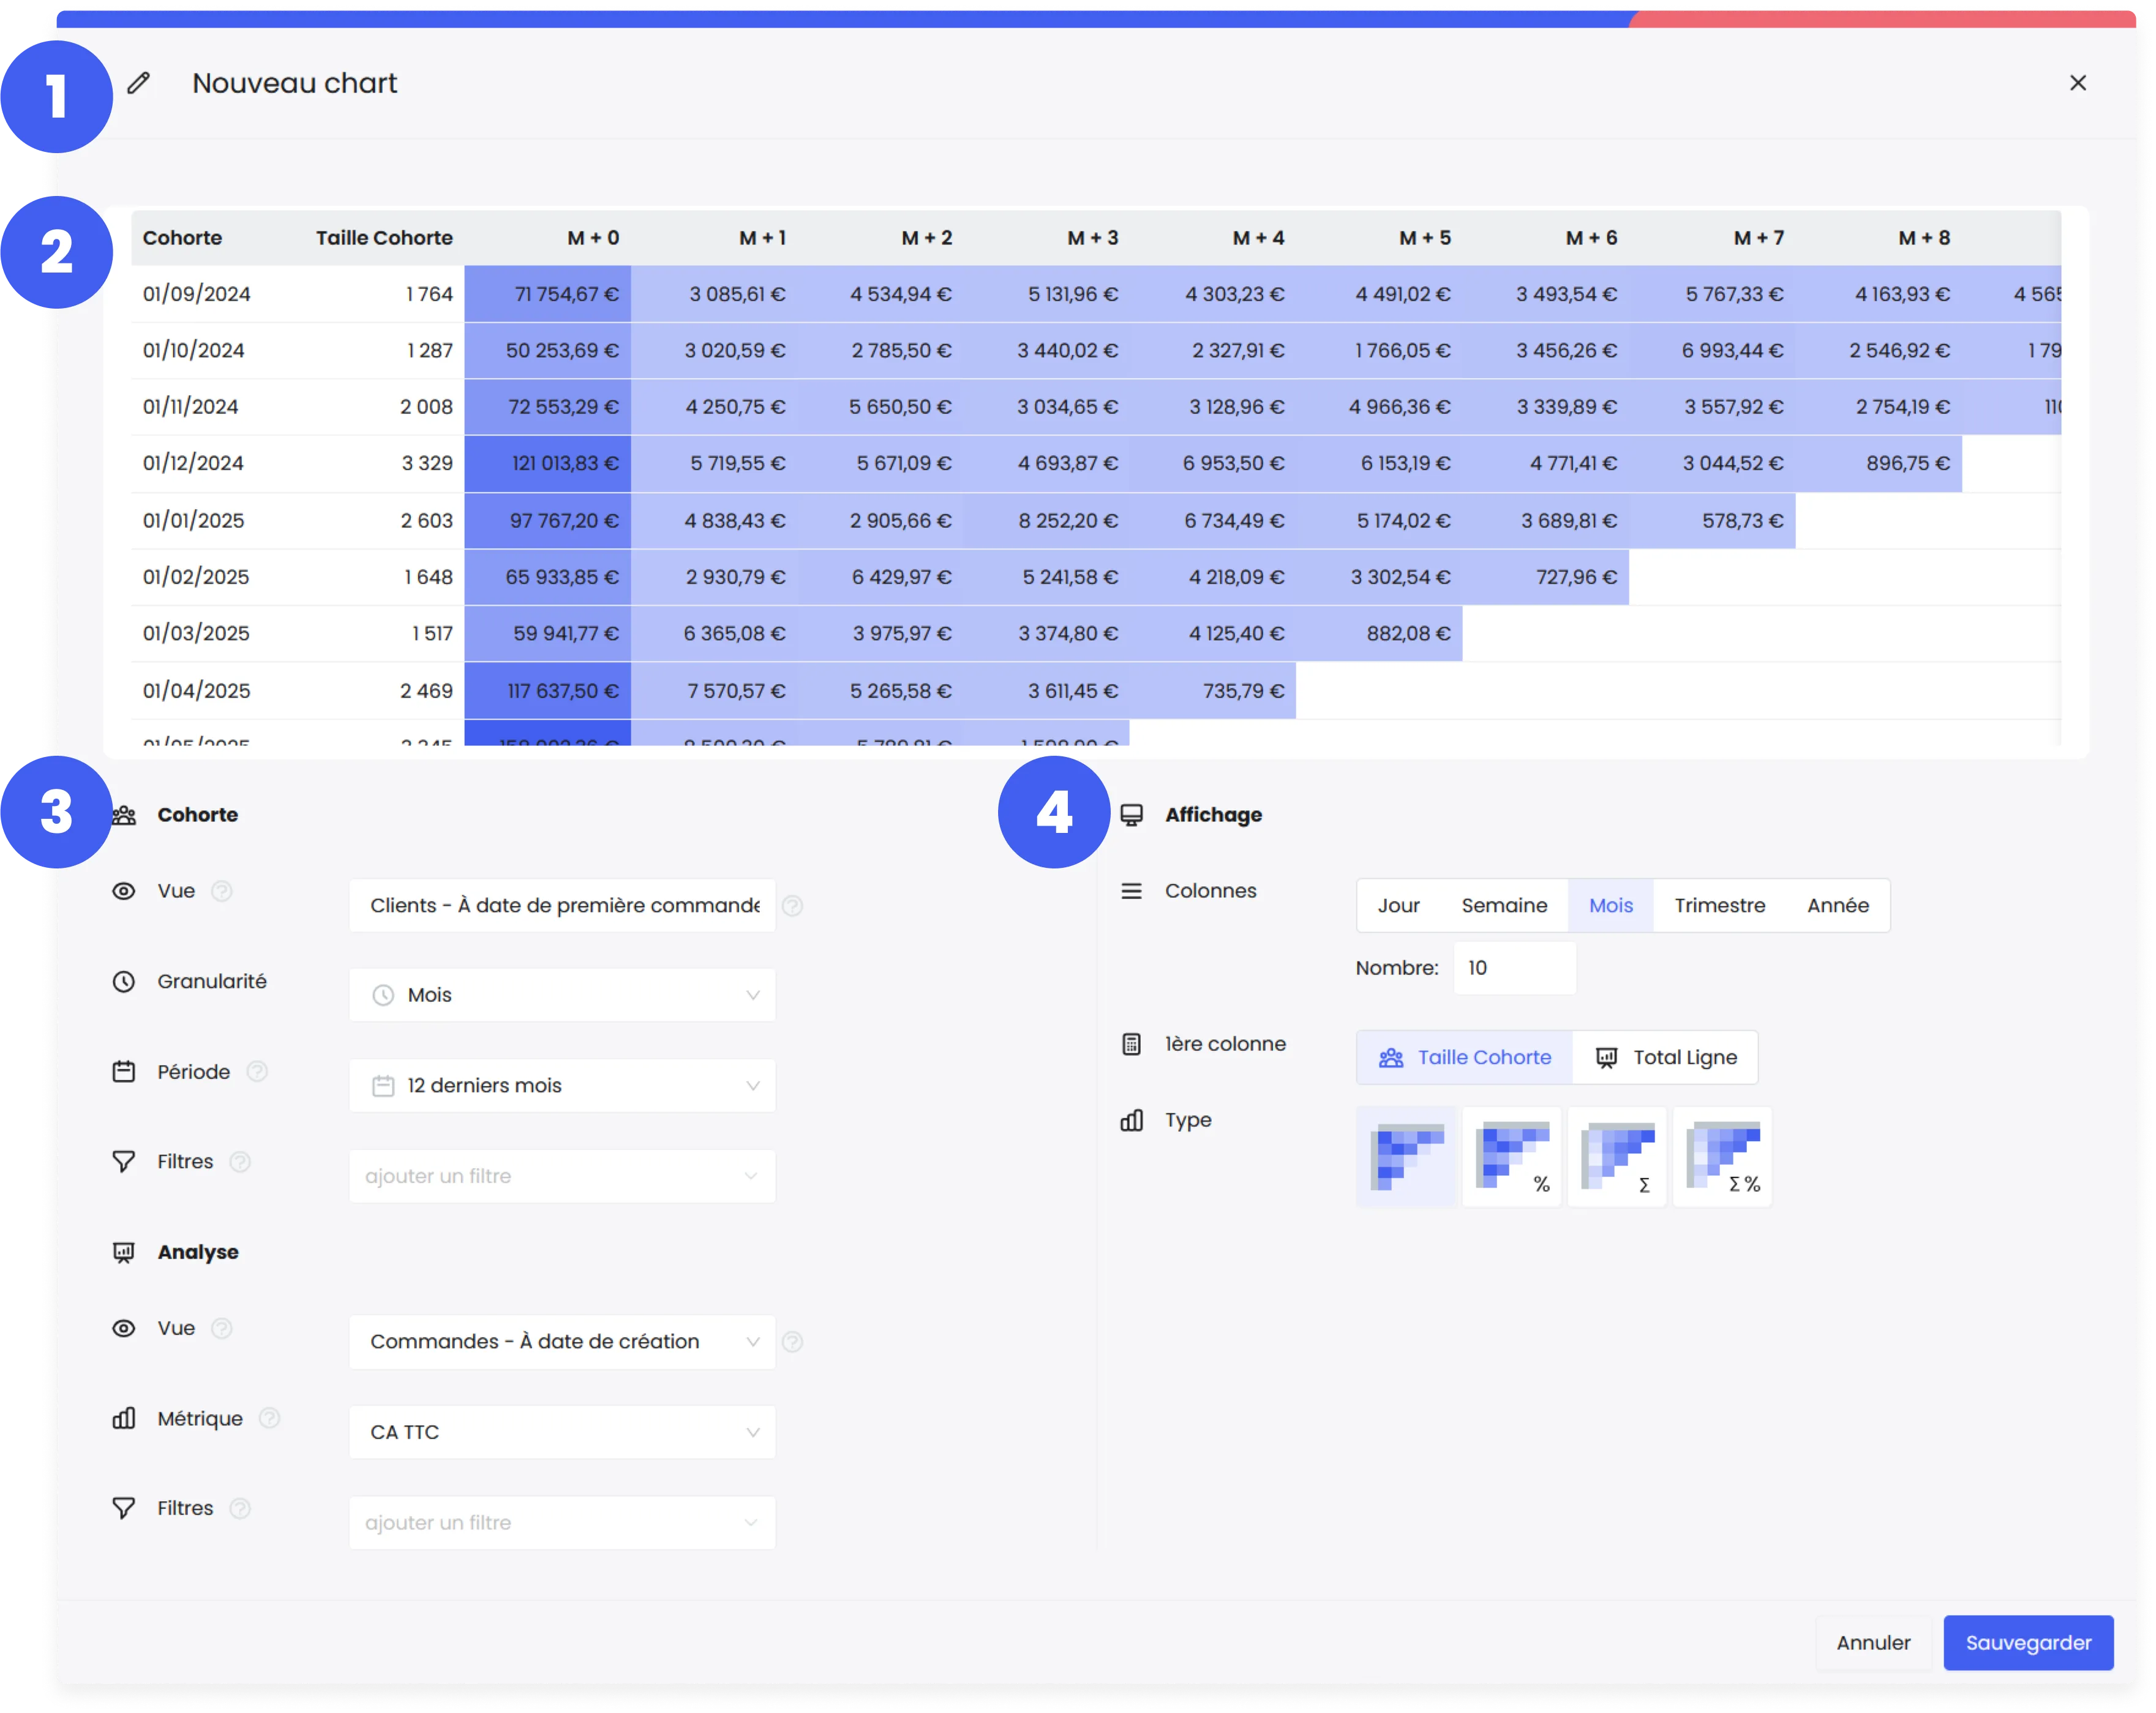Click the Nombre input field showing 10
Screen dimensions: 2156x1713
[x=1514, y=968]
